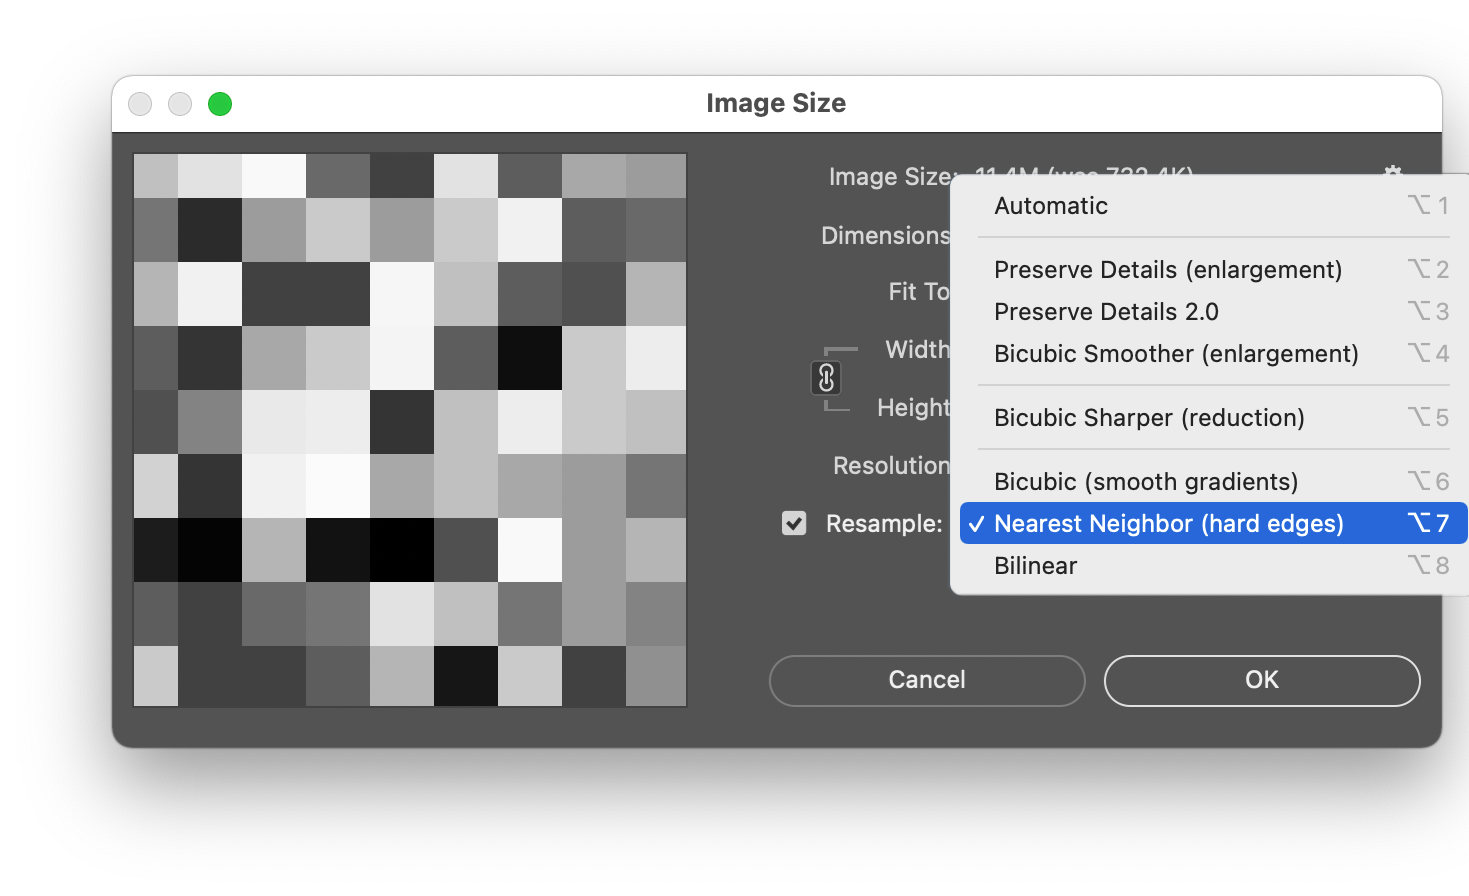Uncheck the Resample checkbox

tap(794, 523)
